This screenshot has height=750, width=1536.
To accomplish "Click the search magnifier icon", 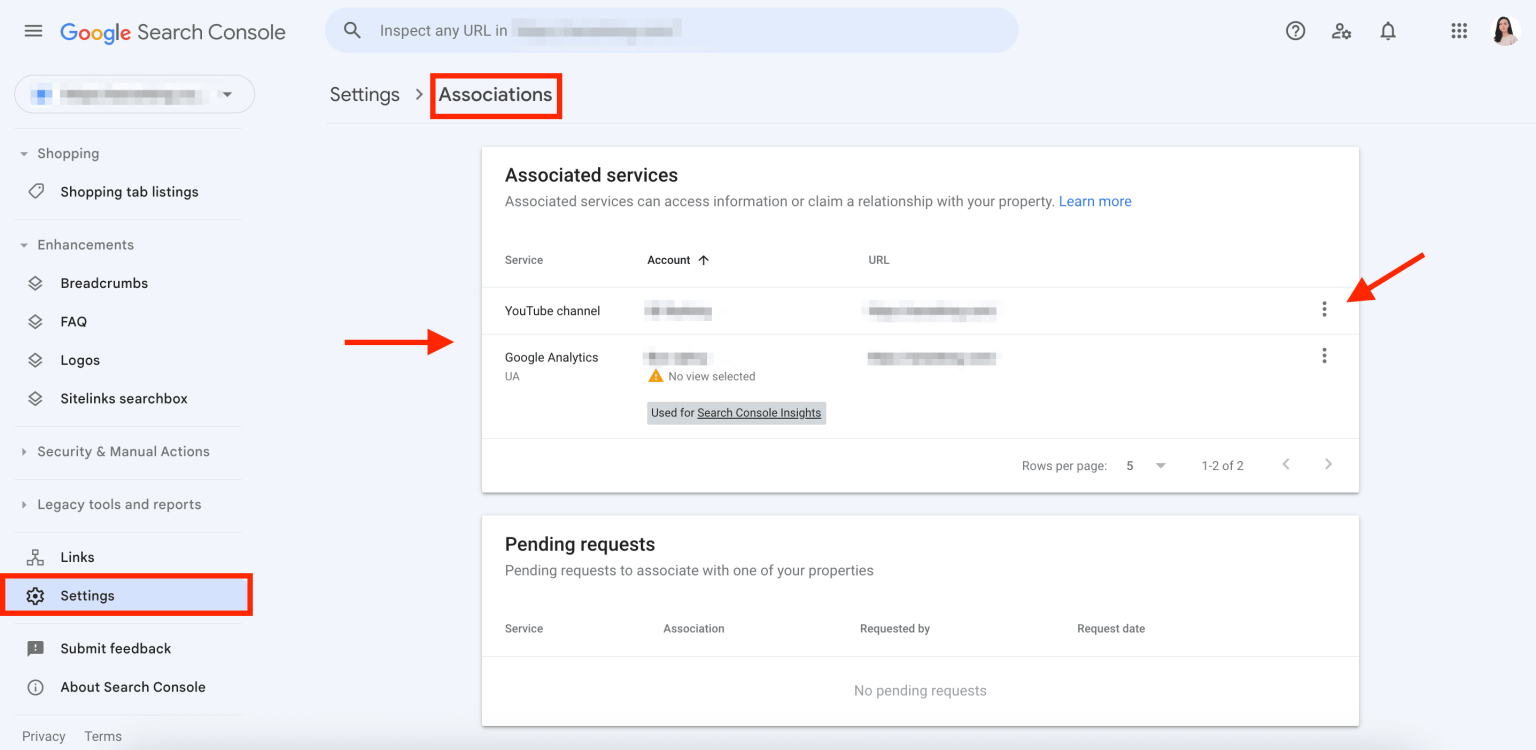I will coord(352,30).
